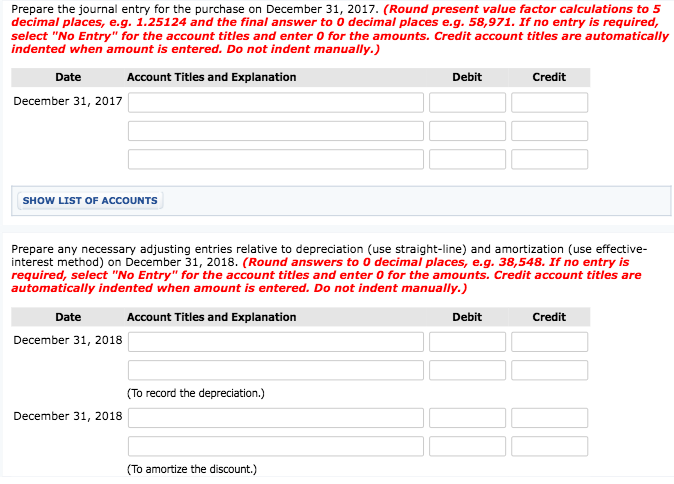Click first debit field of depreciation entry
This screenshot has height=484, width=674.
[x=467, y=342]
